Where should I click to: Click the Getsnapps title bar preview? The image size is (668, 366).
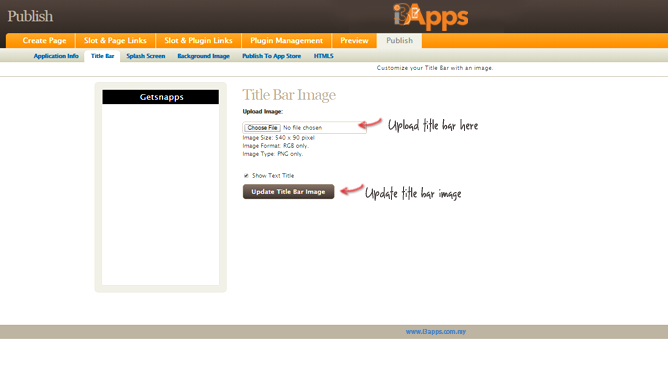point(161,97)
